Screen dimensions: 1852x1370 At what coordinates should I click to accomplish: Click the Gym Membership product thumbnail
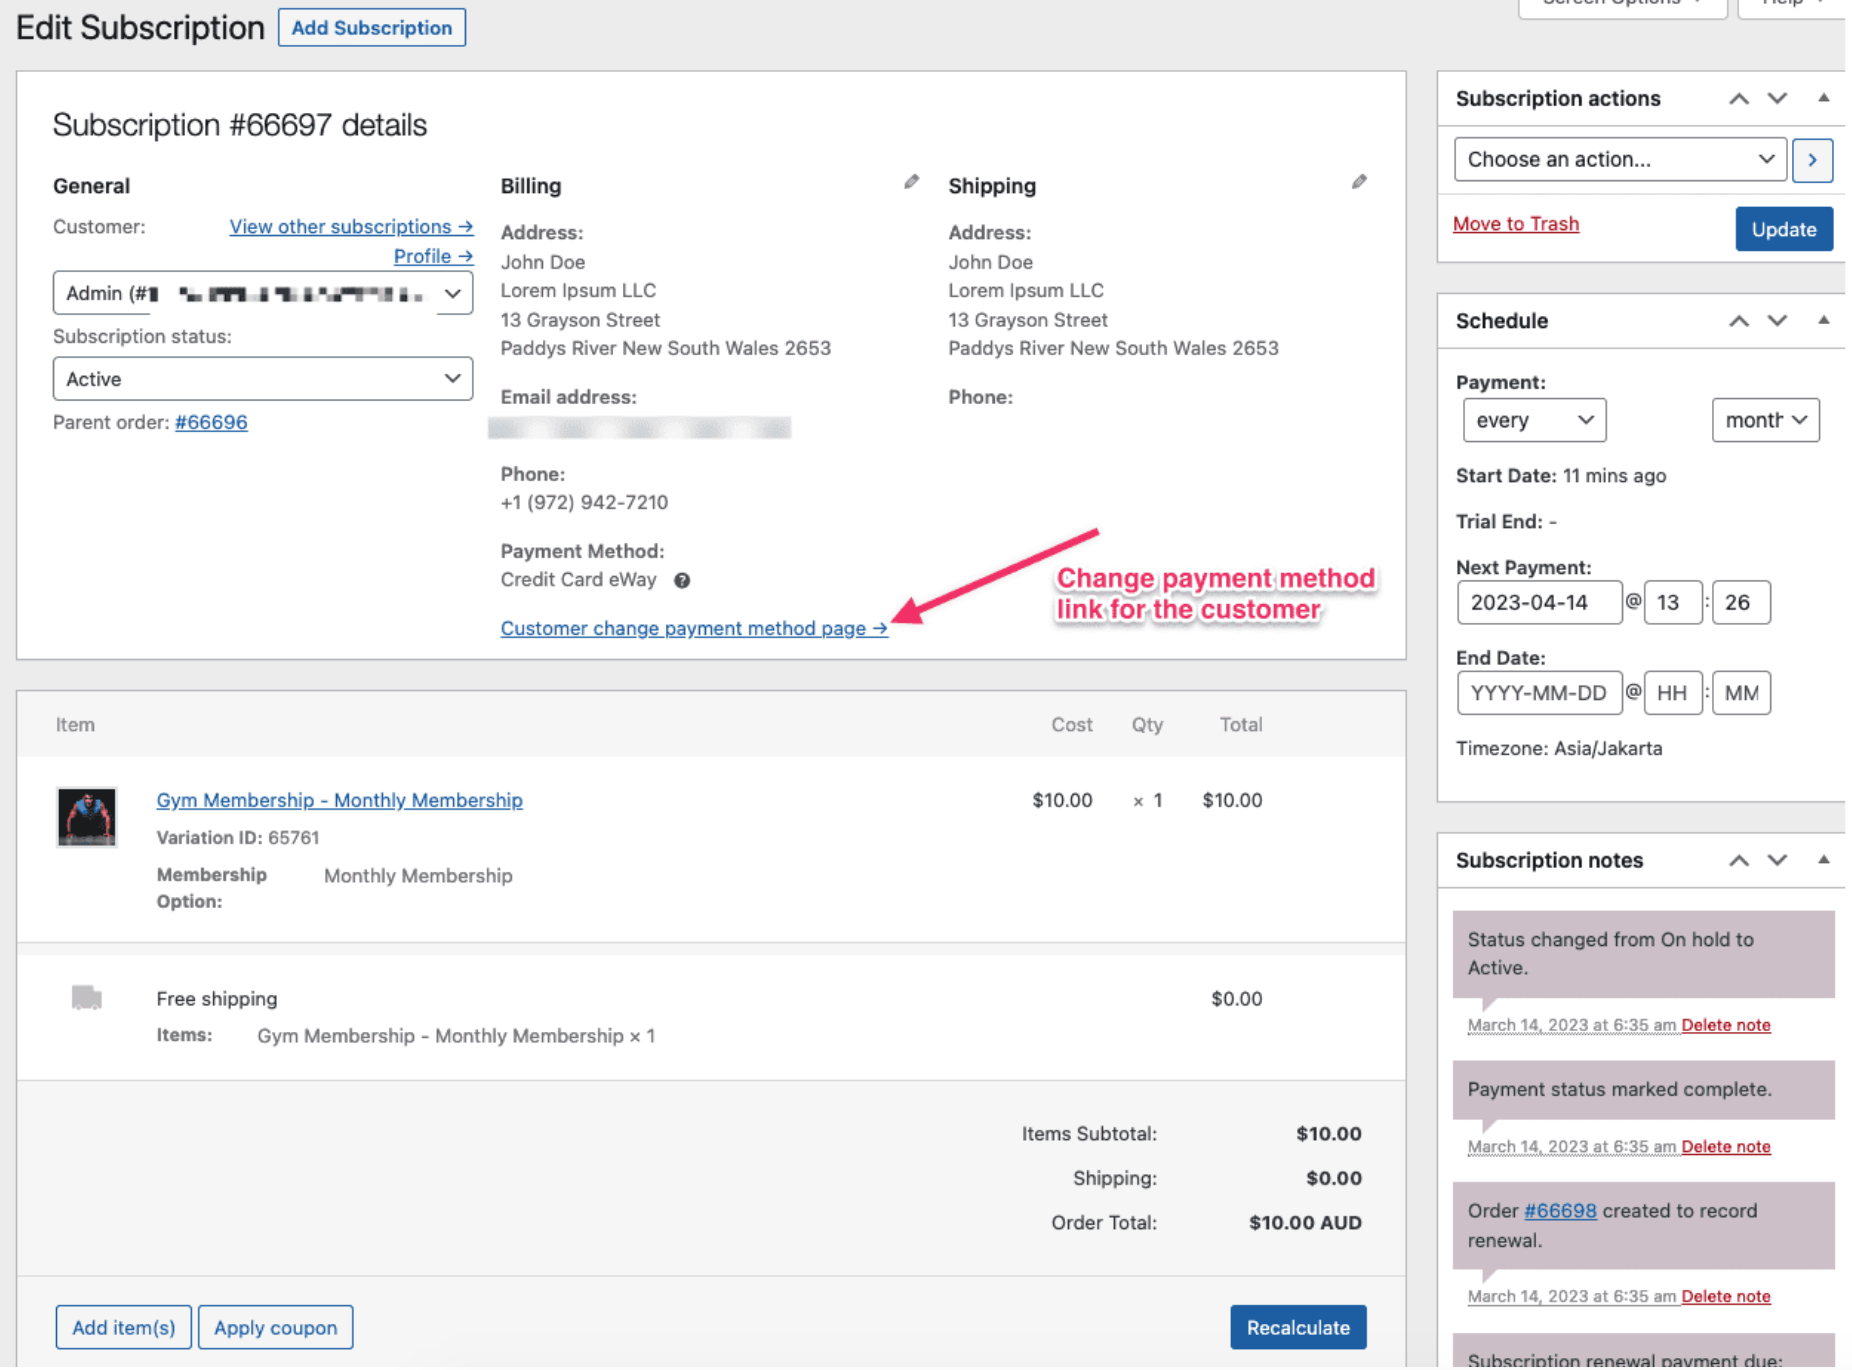point(86,817)
